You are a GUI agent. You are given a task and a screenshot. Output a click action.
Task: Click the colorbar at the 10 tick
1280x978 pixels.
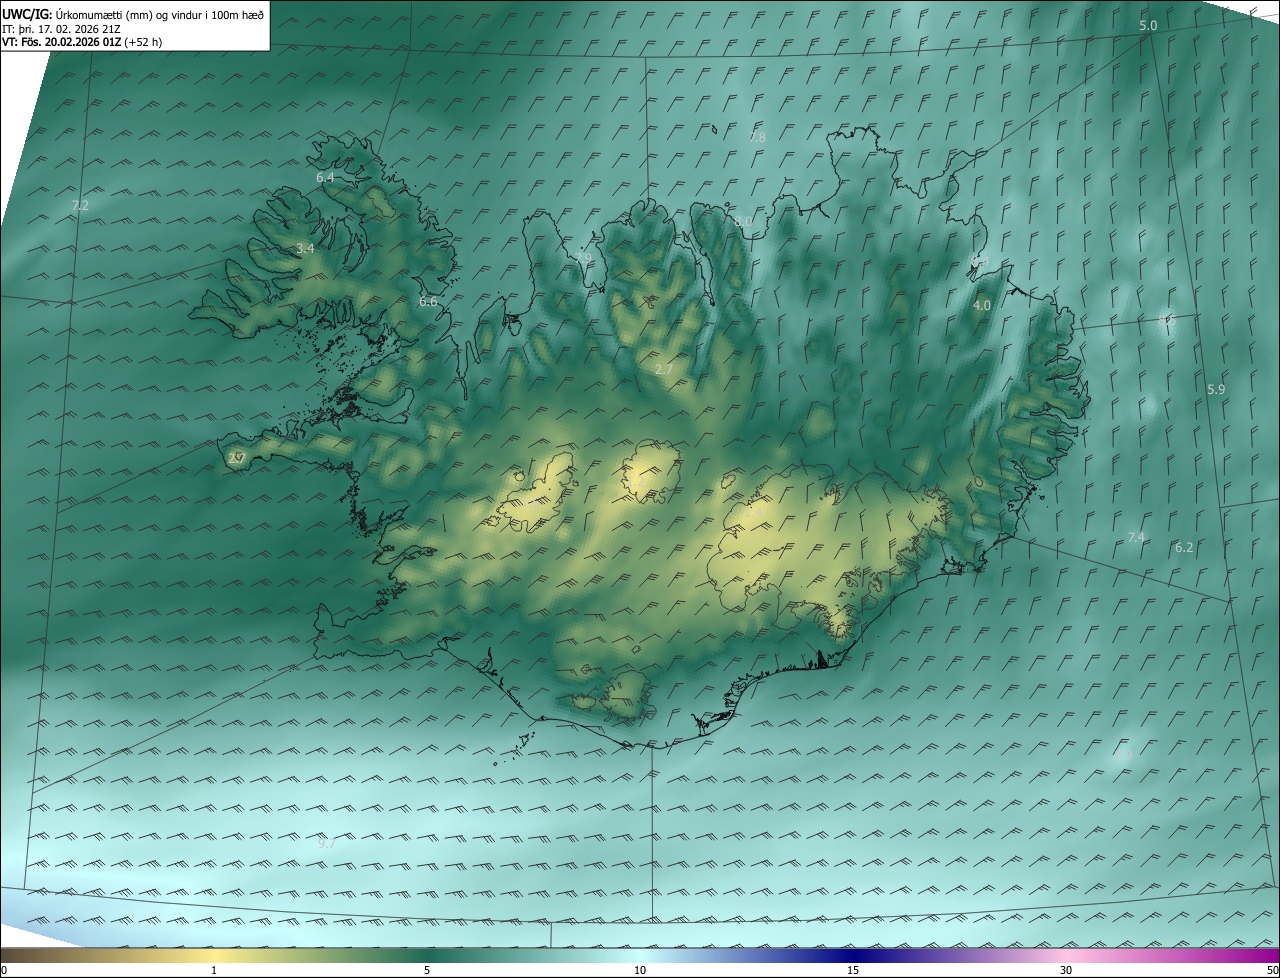click(x=640, y=956)
